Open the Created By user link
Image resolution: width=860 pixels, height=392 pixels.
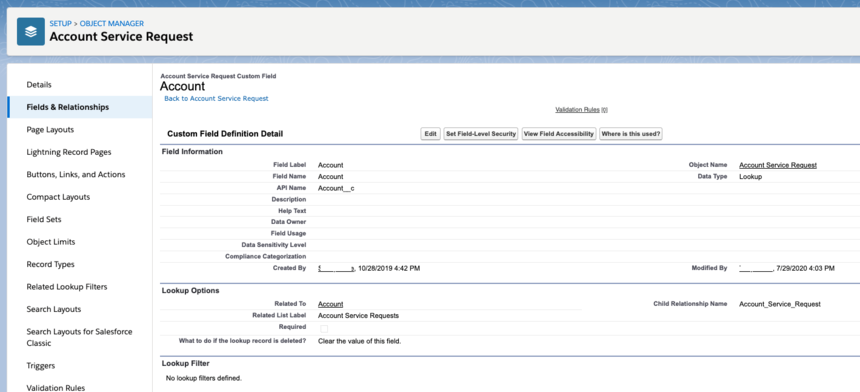(337, 269)
